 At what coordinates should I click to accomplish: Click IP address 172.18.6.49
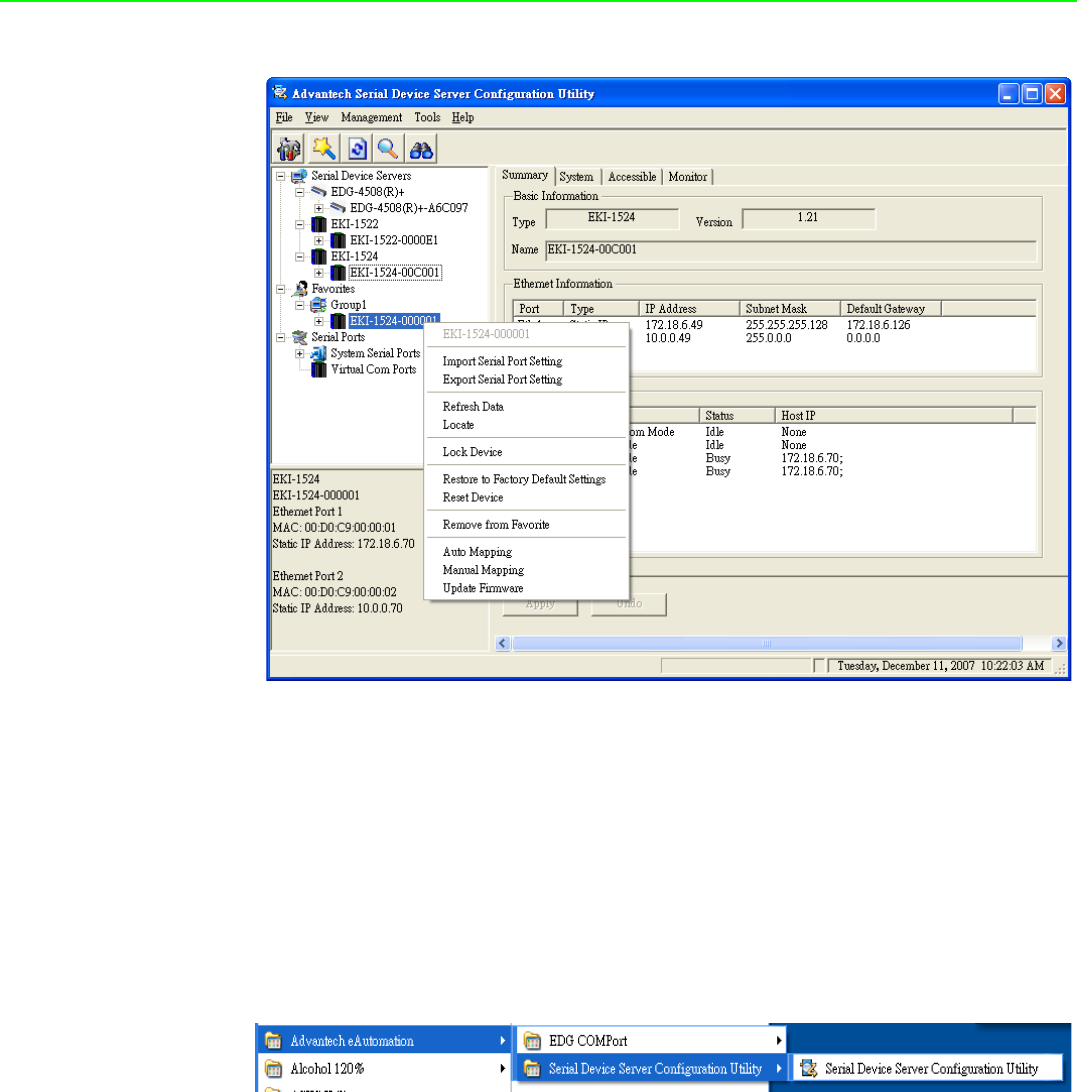674,325
